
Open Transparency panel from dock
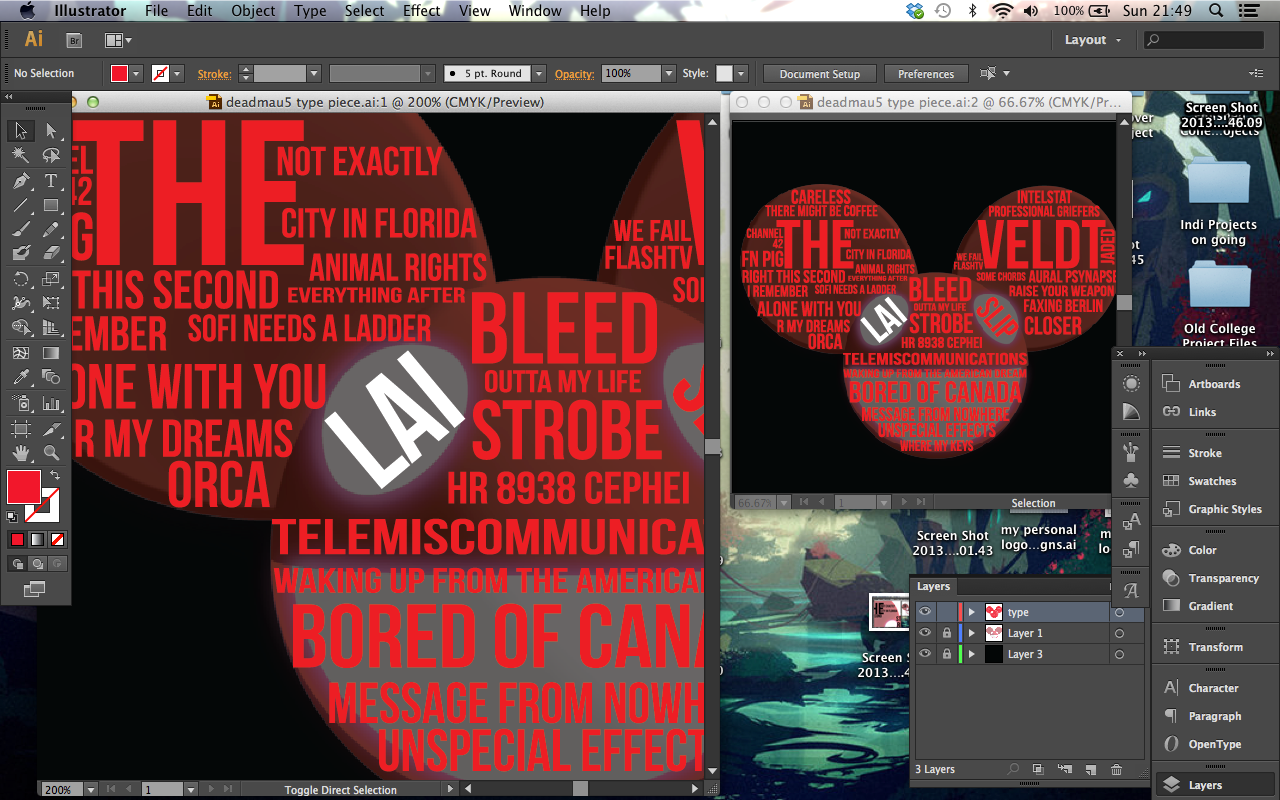point(1223,578)
